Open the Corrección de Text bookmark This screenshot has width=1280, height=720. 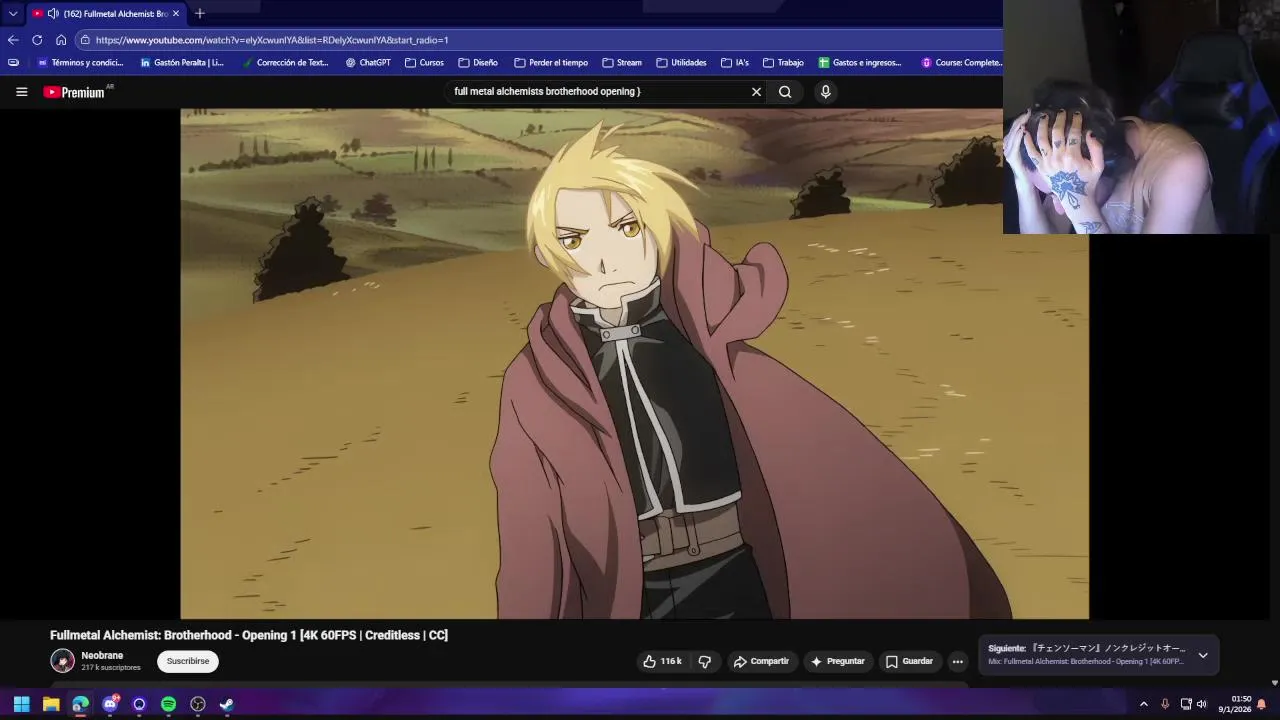(x=285, y=62)
